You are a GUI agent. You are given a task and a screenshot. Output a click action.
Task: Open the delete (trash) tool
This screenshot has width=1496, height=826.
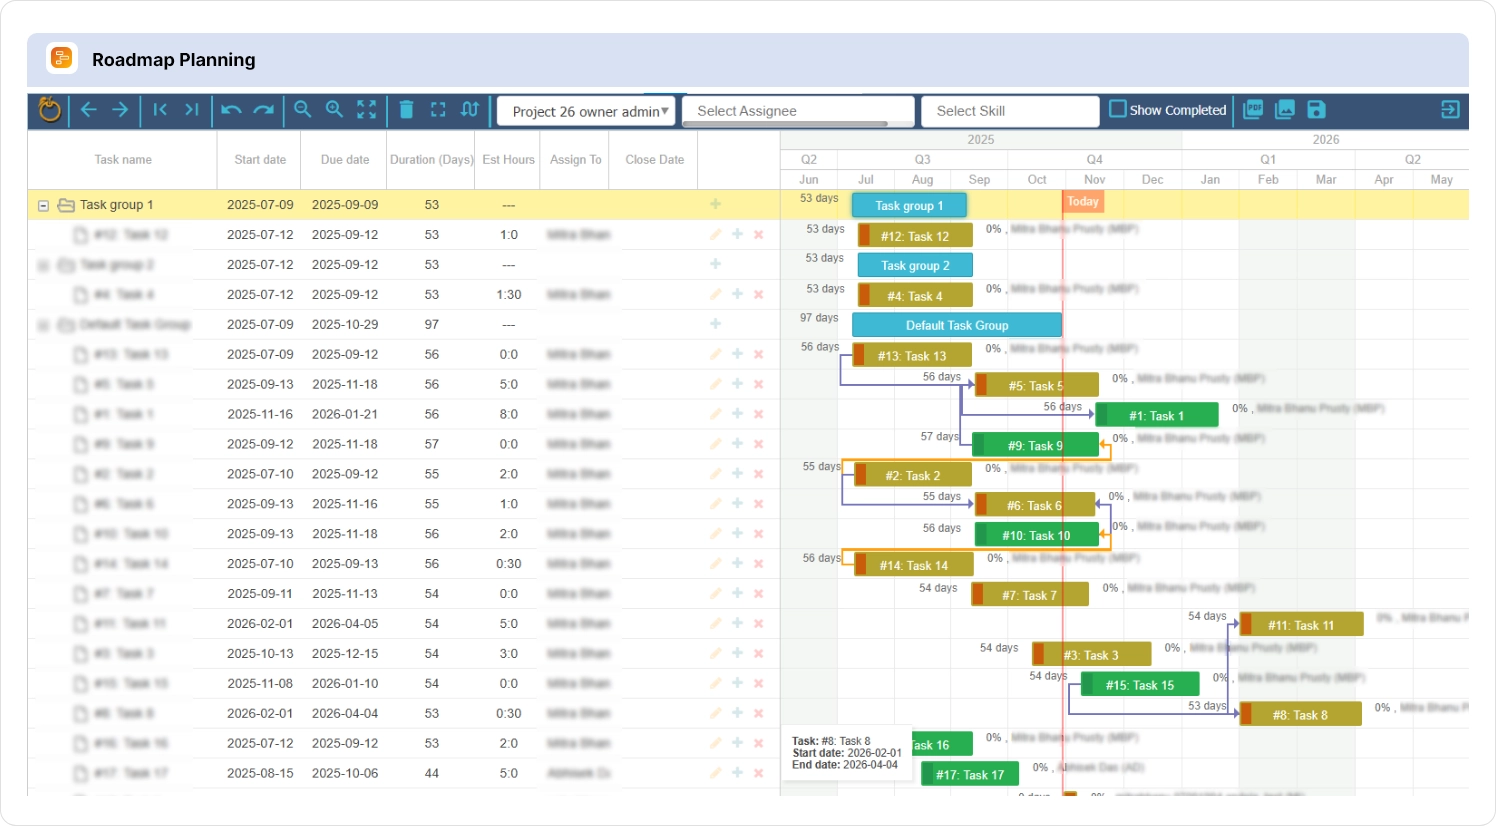[x=406, y=110]
